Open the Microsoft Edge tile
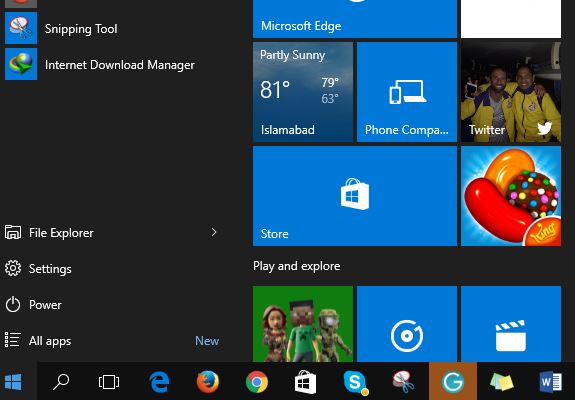The height and width of the screenshot is (400, 575). pyautogui.click(x=355, y=19)
